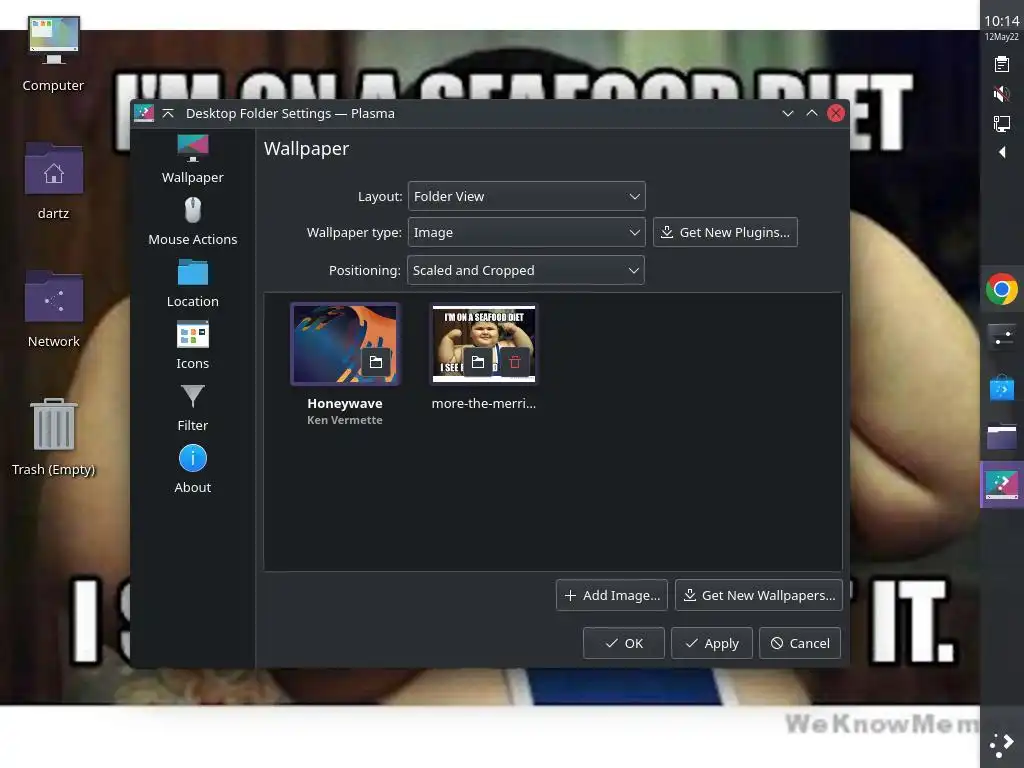Click the muted volume tray icon

[x=1002, y=94]
